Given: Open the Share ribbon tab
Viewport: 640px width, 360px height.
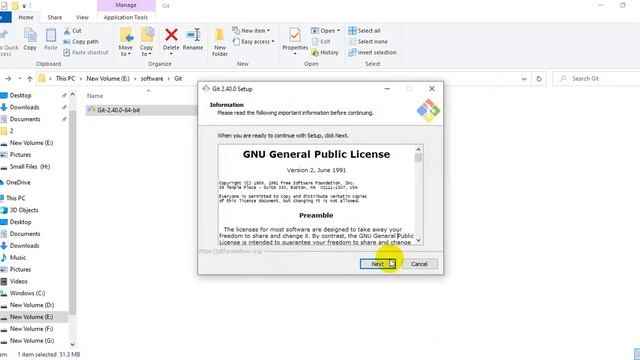Looking at the screenshot, I should pyautogui.click(x=55, y=17).
